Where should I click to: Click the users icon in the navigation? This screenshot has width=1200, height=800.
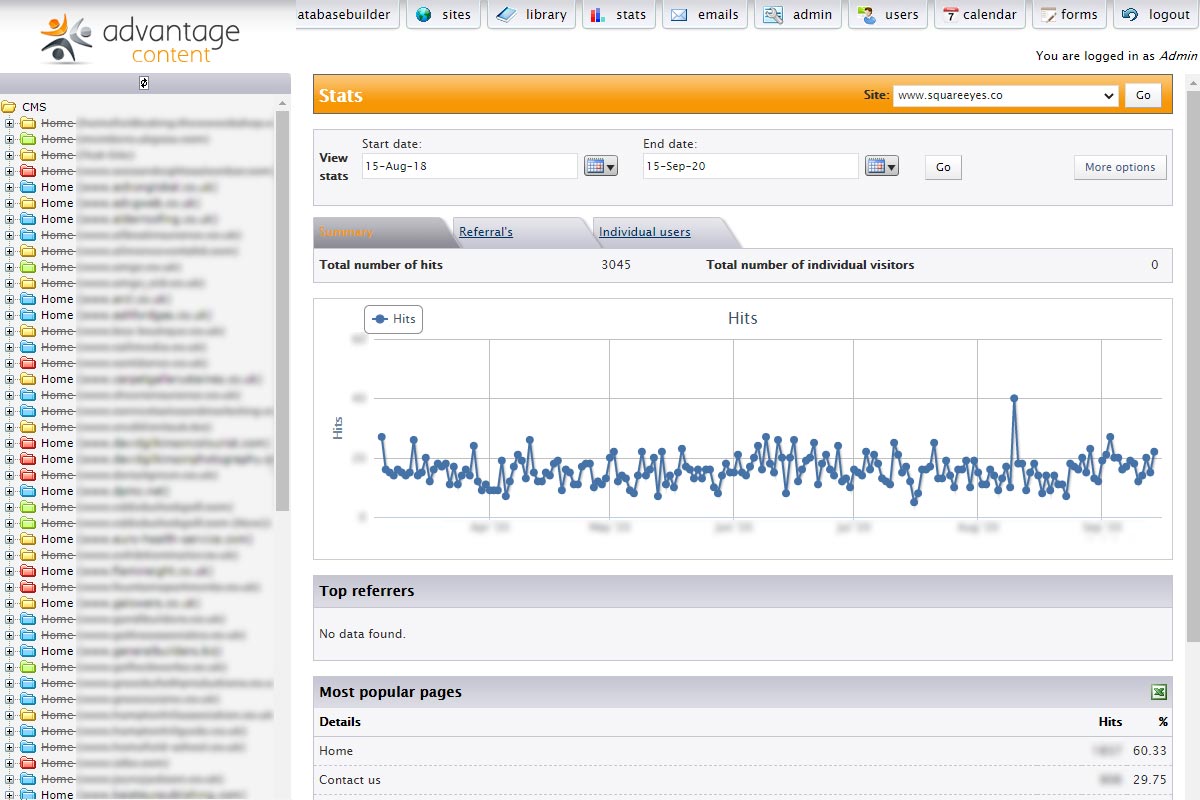tap(866, 15)
